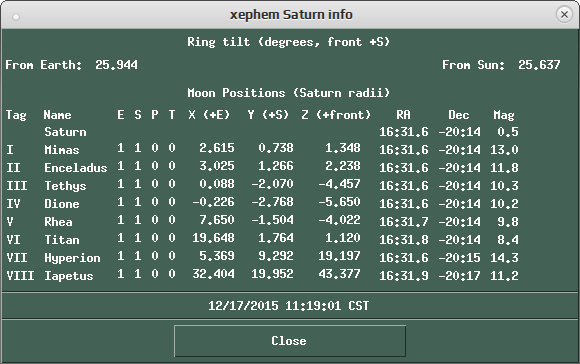Click the Iapetus moon name

click(69, 276)
